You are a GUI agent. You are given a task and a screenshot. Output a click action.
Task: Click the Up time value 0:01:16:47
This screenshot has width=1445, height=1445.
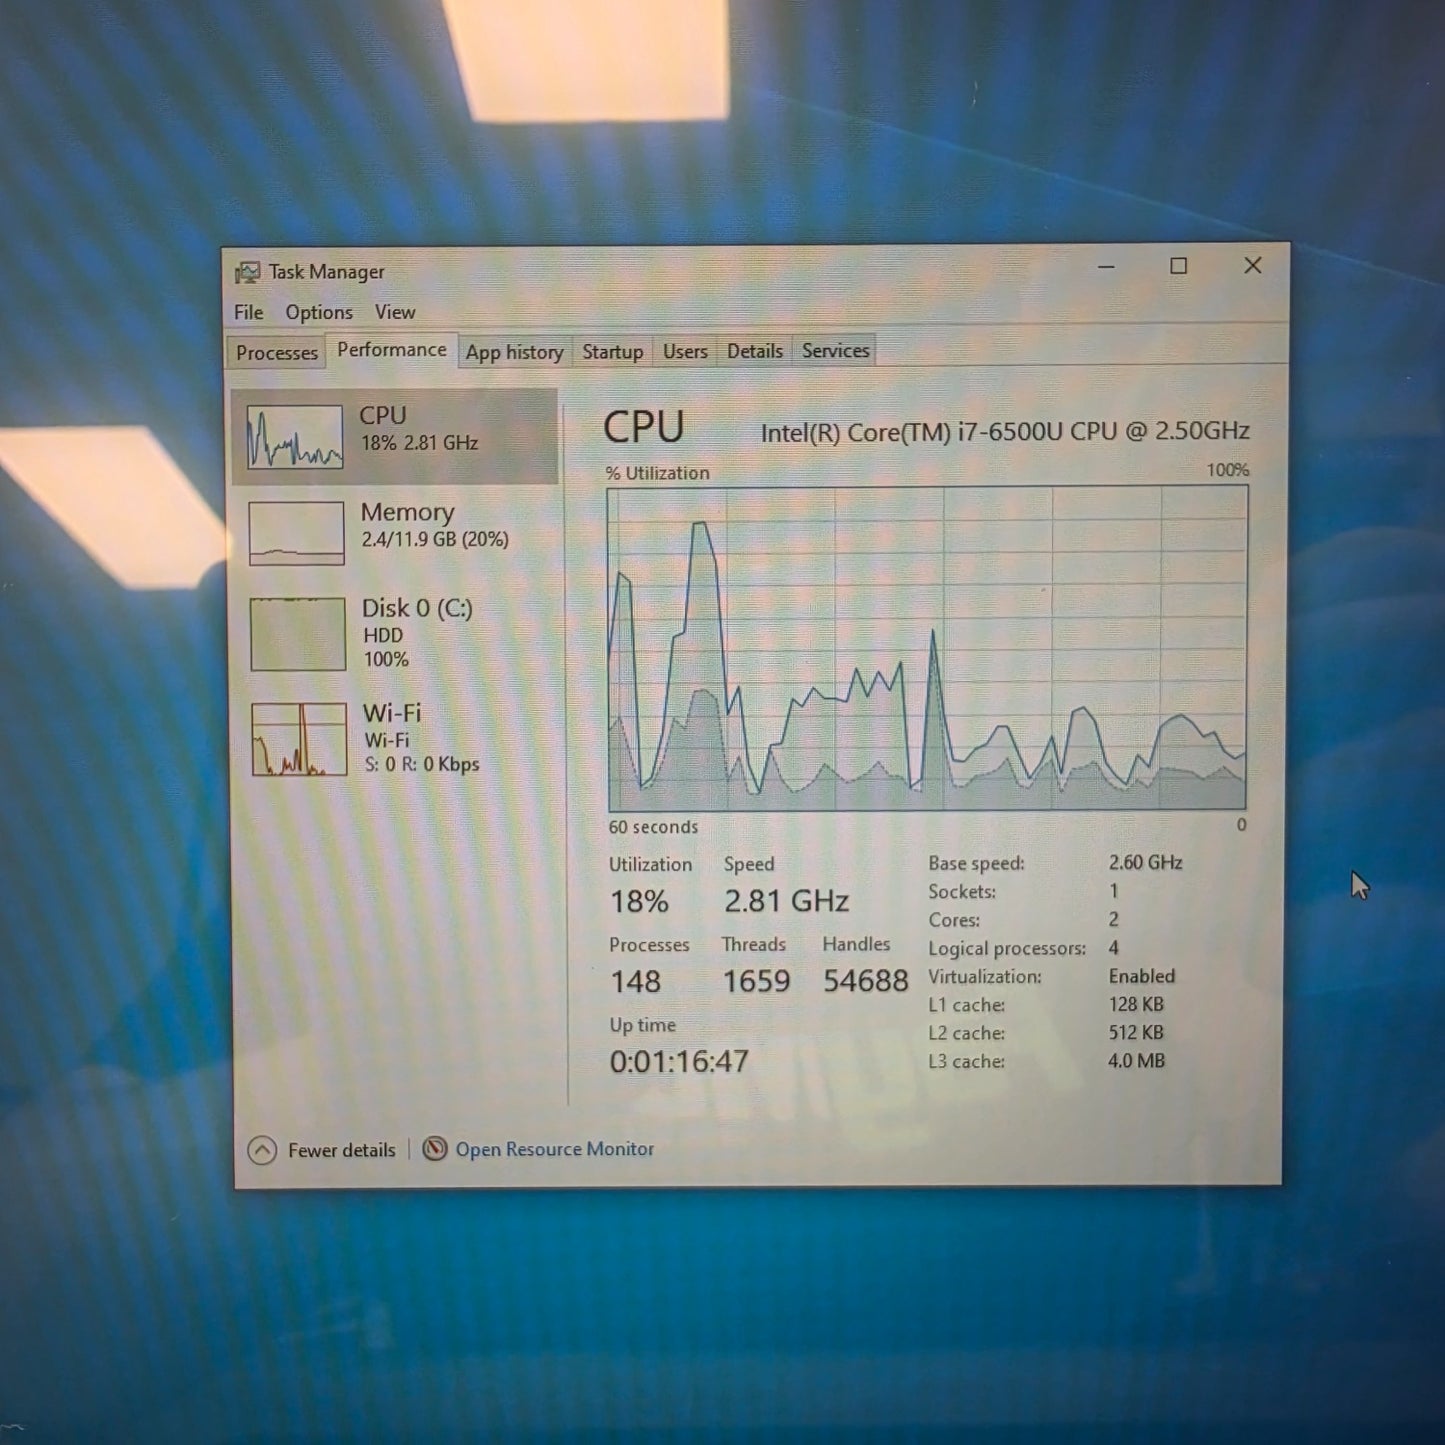click(679, 1061)
